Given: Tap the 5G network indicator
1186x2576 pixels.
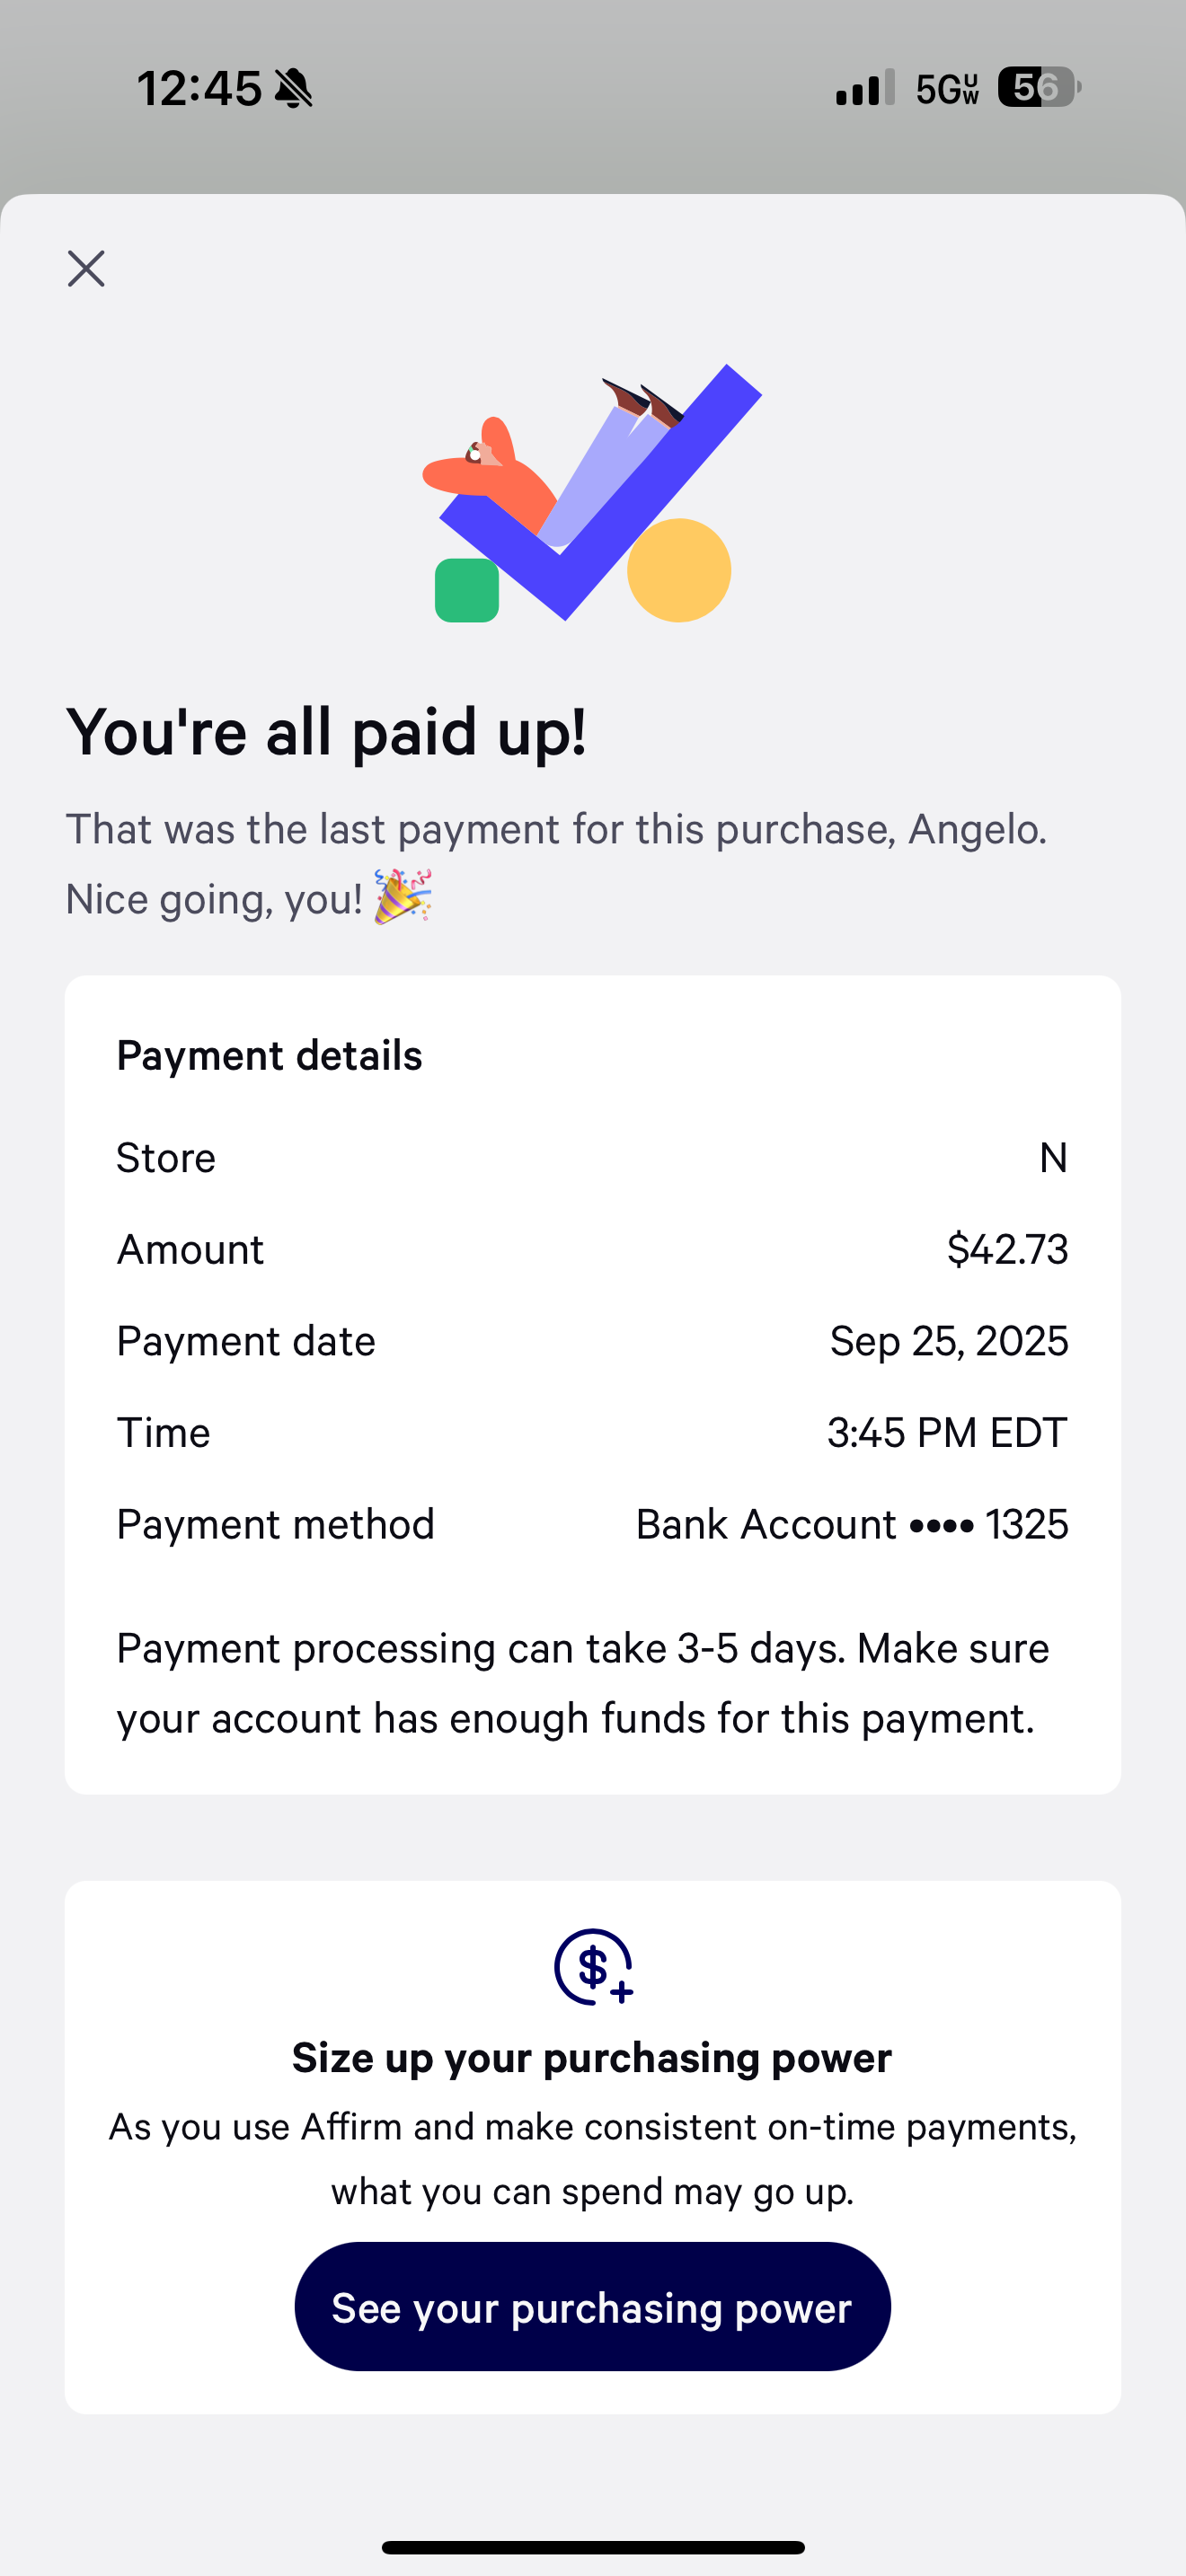Looking at the screenshot, I should click(x=947, y=89).
